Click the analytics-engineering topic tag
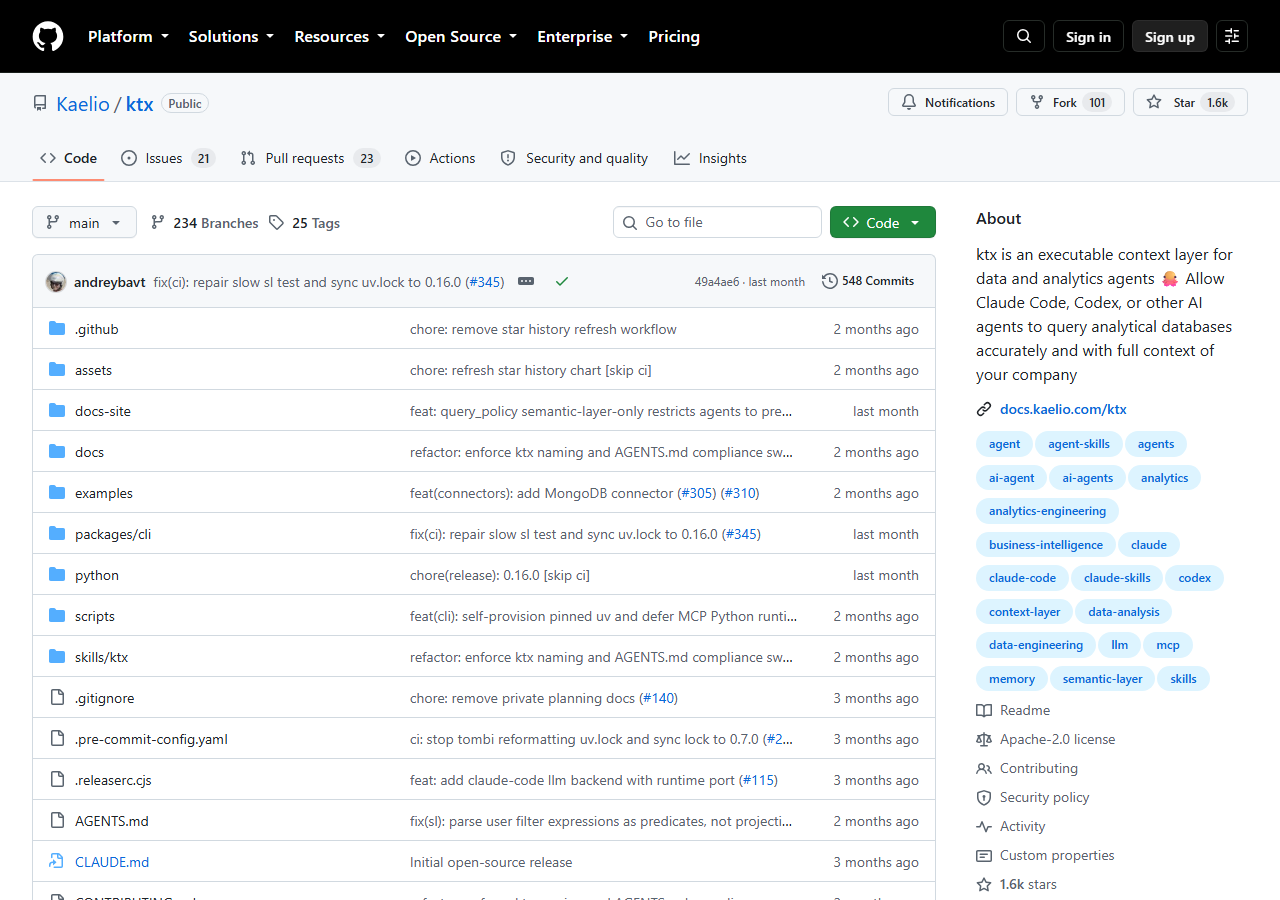The width and height of the screenshot is (1280, 900). (x=1047, y=511)
